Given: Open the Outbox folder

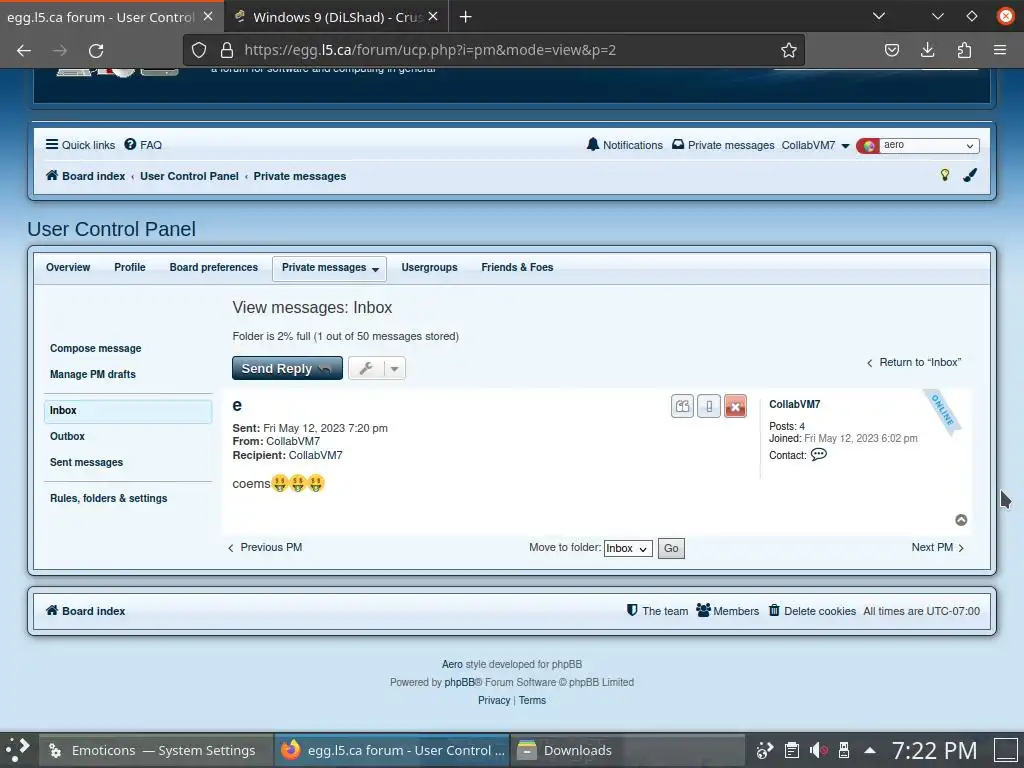Looking at the screenshot, I should (67, 436).
